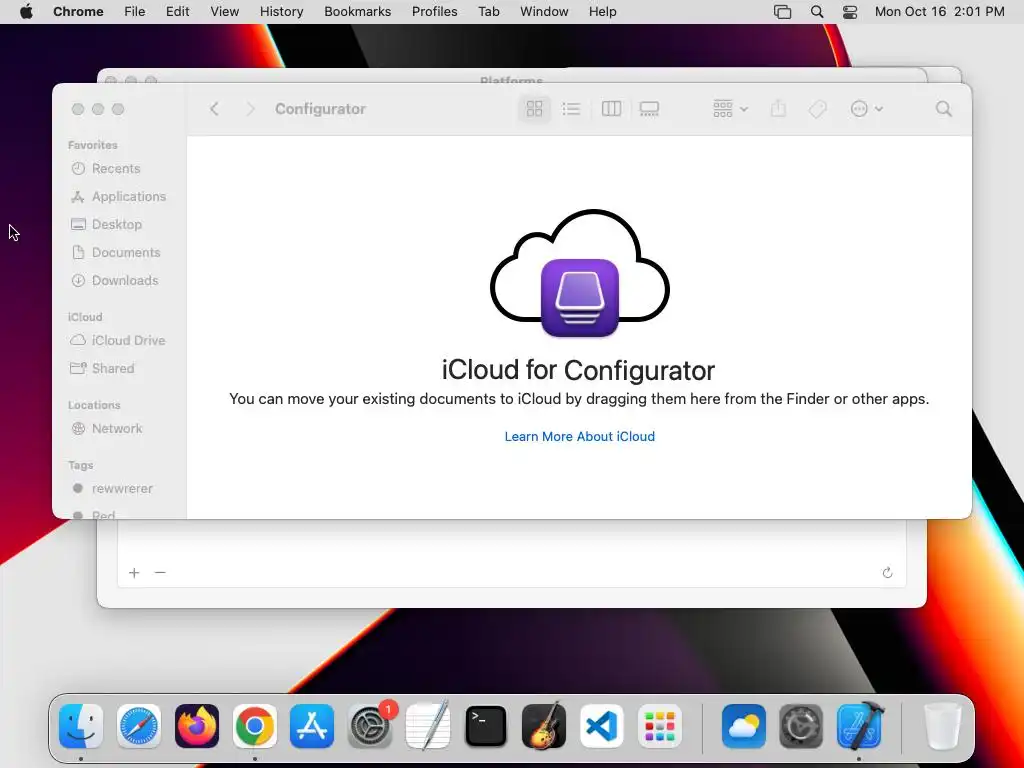Open the App Store from the Dock
This screenshot has width=1024, height=768.
click(x=312, y=726)
